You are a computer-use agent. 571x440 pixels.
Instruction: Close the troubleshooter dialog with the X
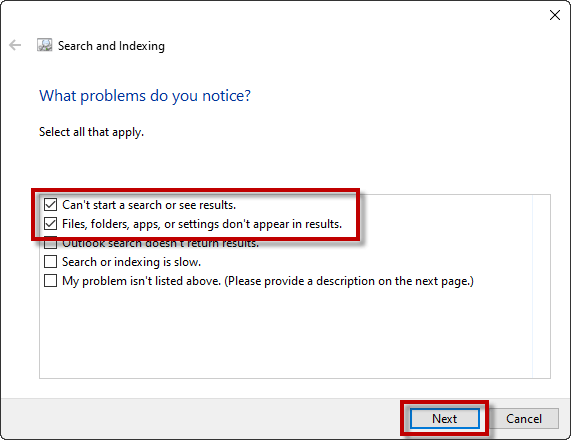click(555, 15)
